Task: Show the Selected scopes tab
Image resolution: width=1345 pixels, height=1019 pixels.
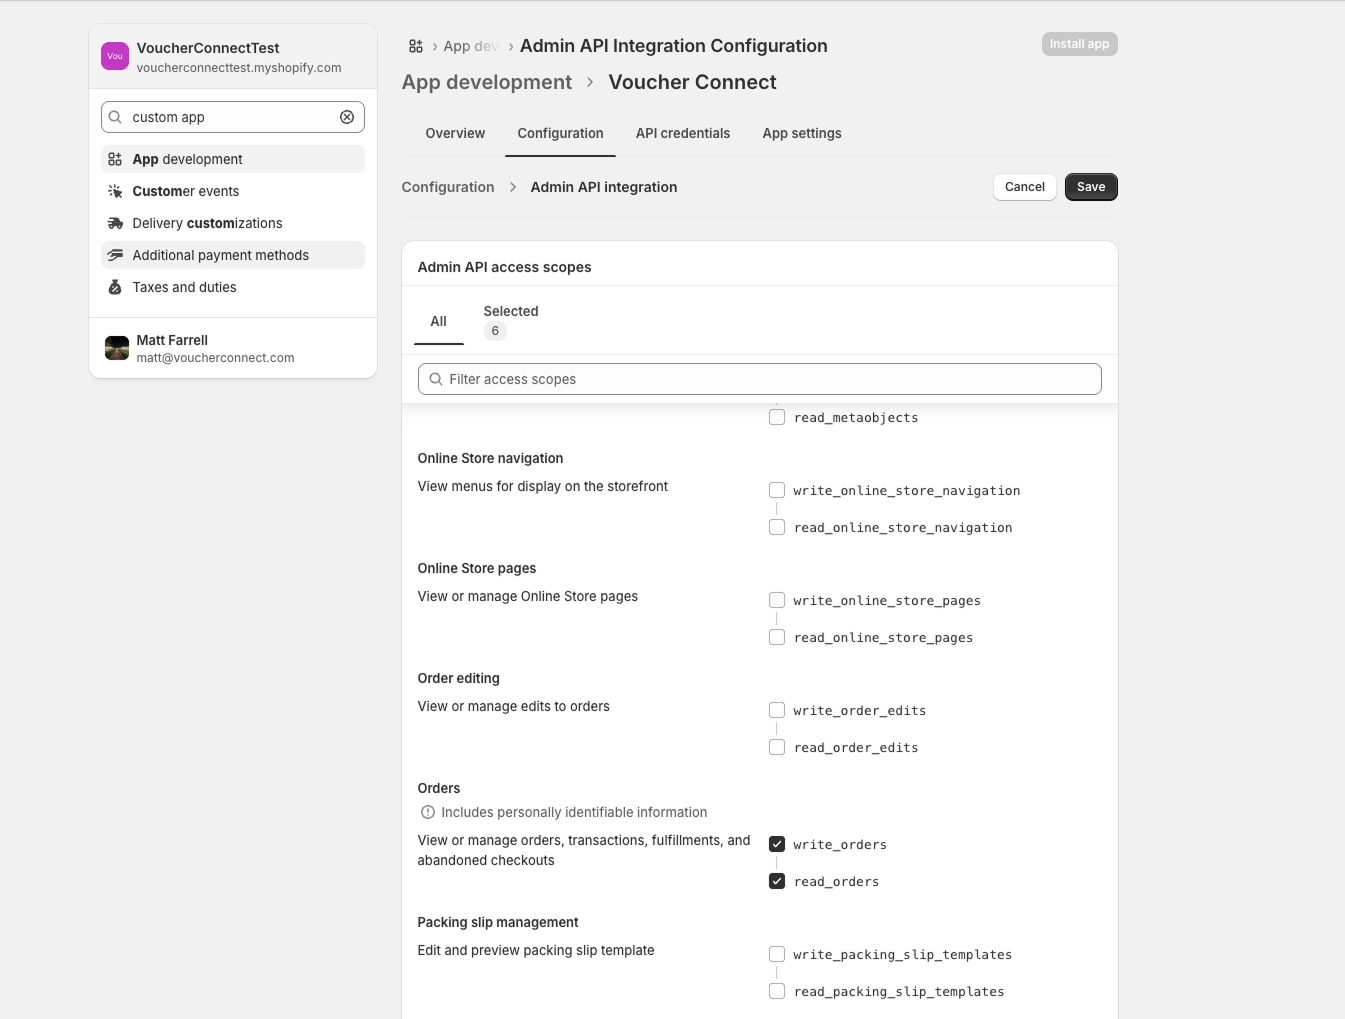Action: tap(510, 320)
